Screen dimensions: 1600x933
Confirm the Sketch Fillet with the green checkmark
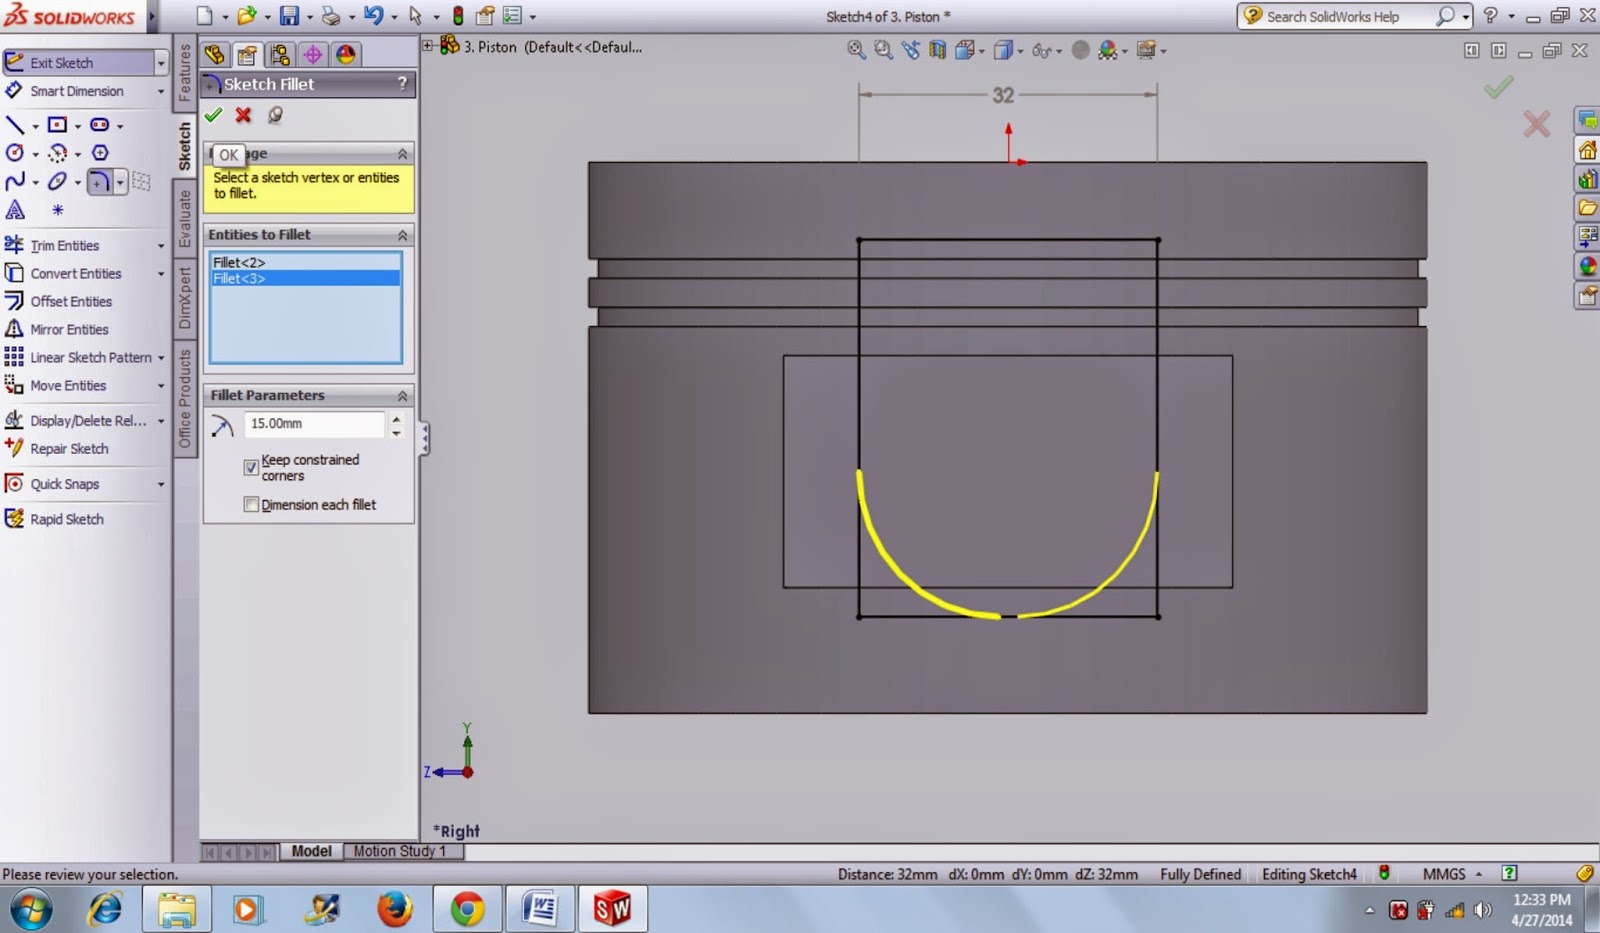tap(213, 114)
